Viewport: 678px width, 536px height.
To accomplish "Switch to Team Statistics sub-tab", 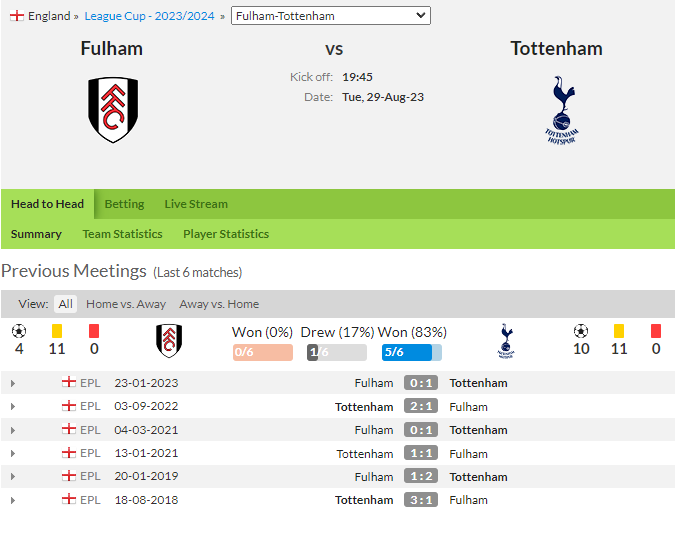I will [x=122, y=234].
